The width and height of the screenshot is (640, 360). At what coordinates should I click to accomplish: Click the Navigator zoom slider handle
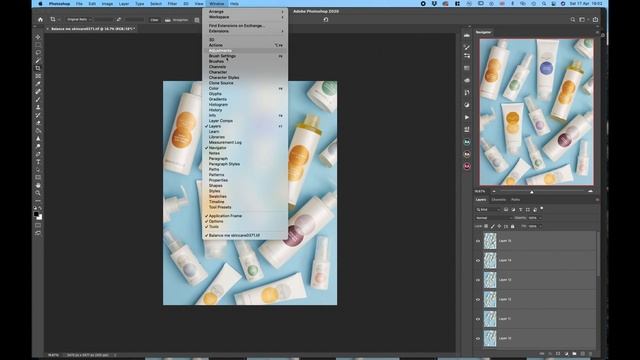tap(531, 192)
